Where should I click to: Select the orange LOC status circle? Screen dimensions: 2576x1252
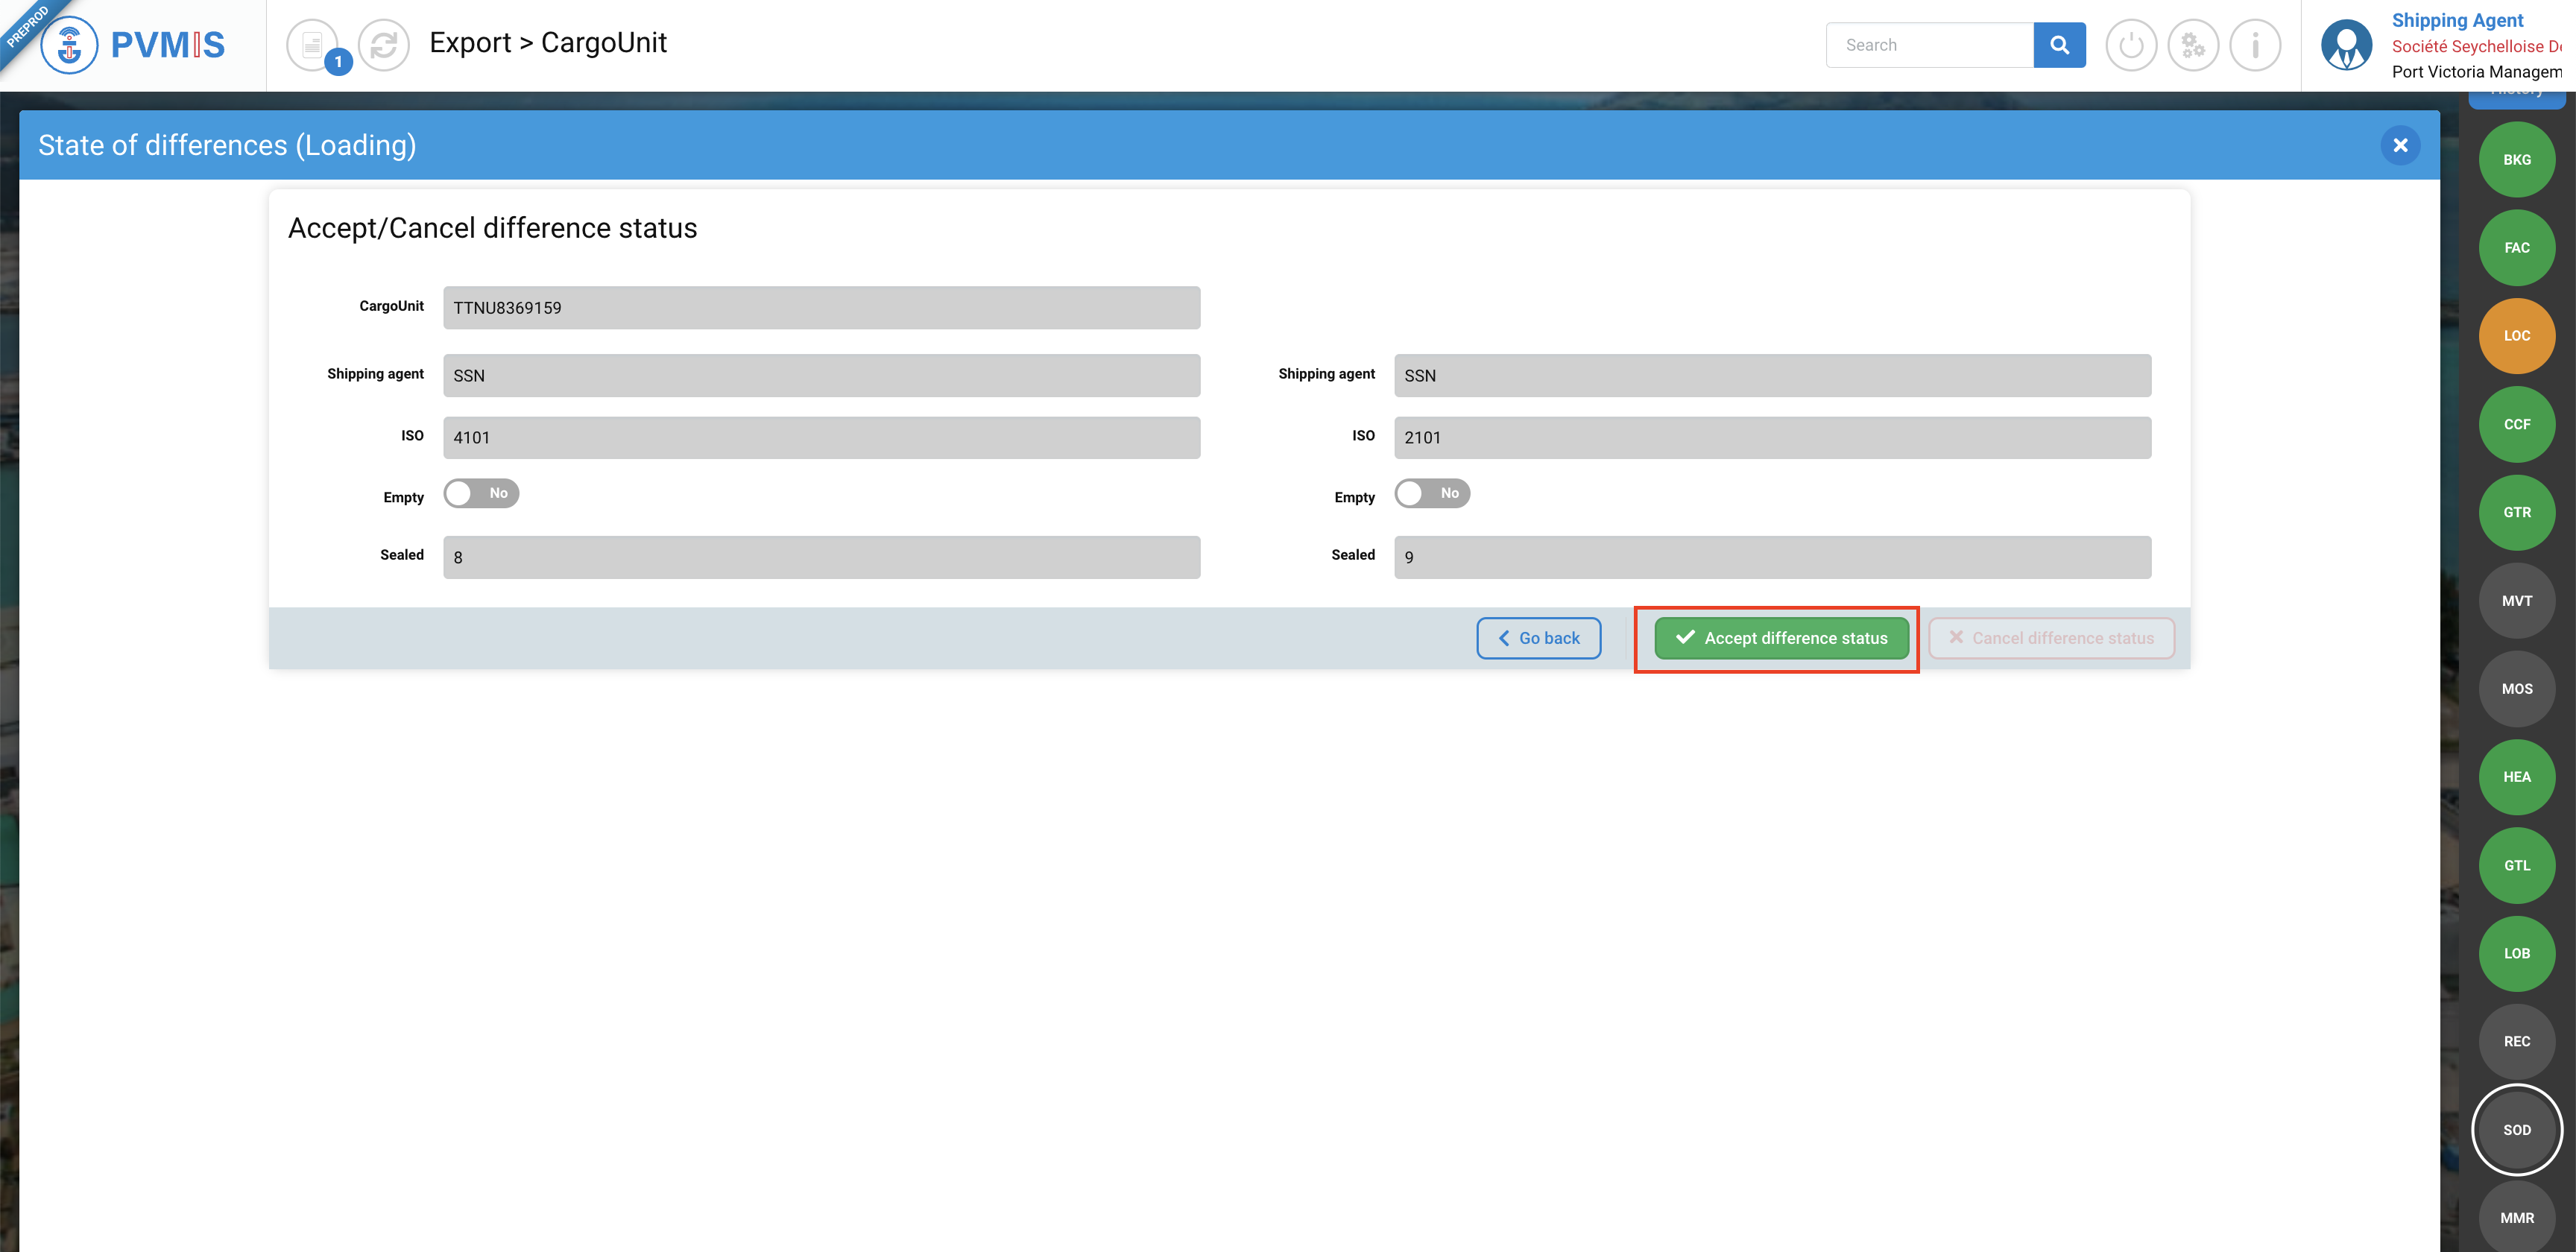2516,336
